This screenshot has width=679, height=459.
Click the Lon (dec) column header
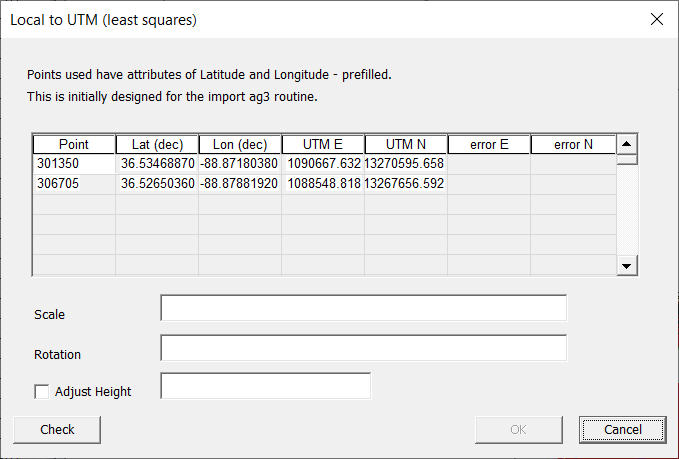click(240, 145)
